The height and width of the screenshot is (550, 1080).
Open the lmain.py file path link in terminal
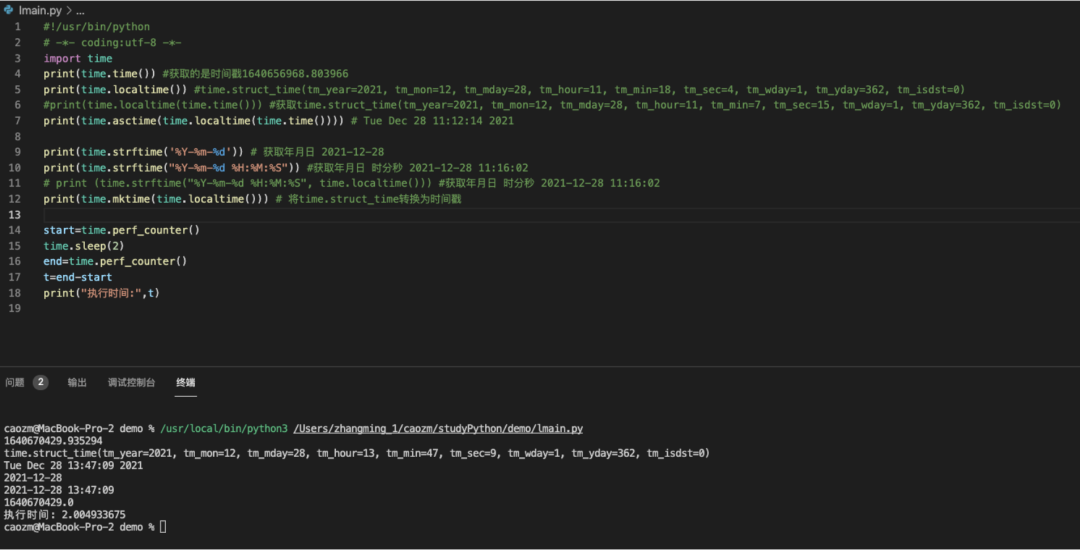click(438, 428)
